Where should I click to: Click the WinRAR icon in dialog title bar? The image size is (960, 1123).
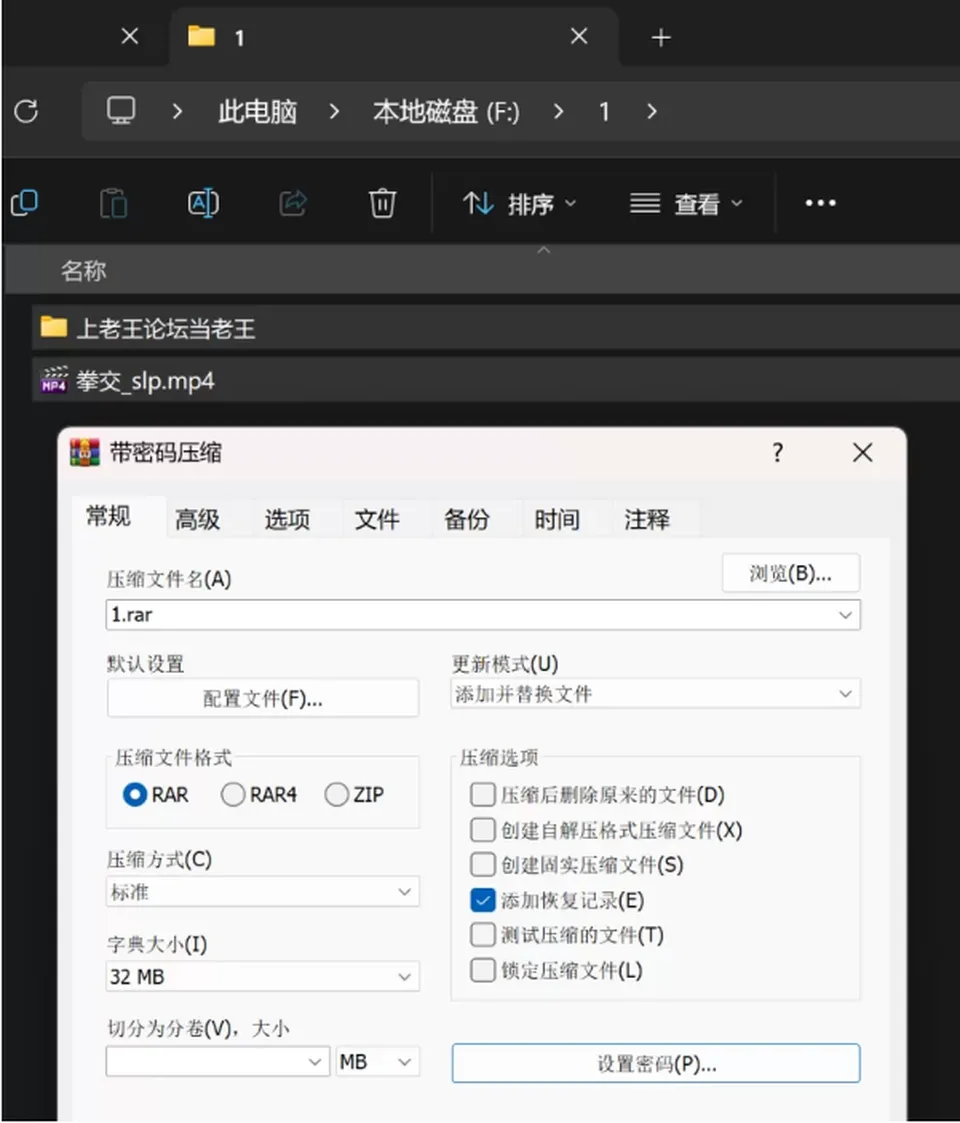pos(85,453)
